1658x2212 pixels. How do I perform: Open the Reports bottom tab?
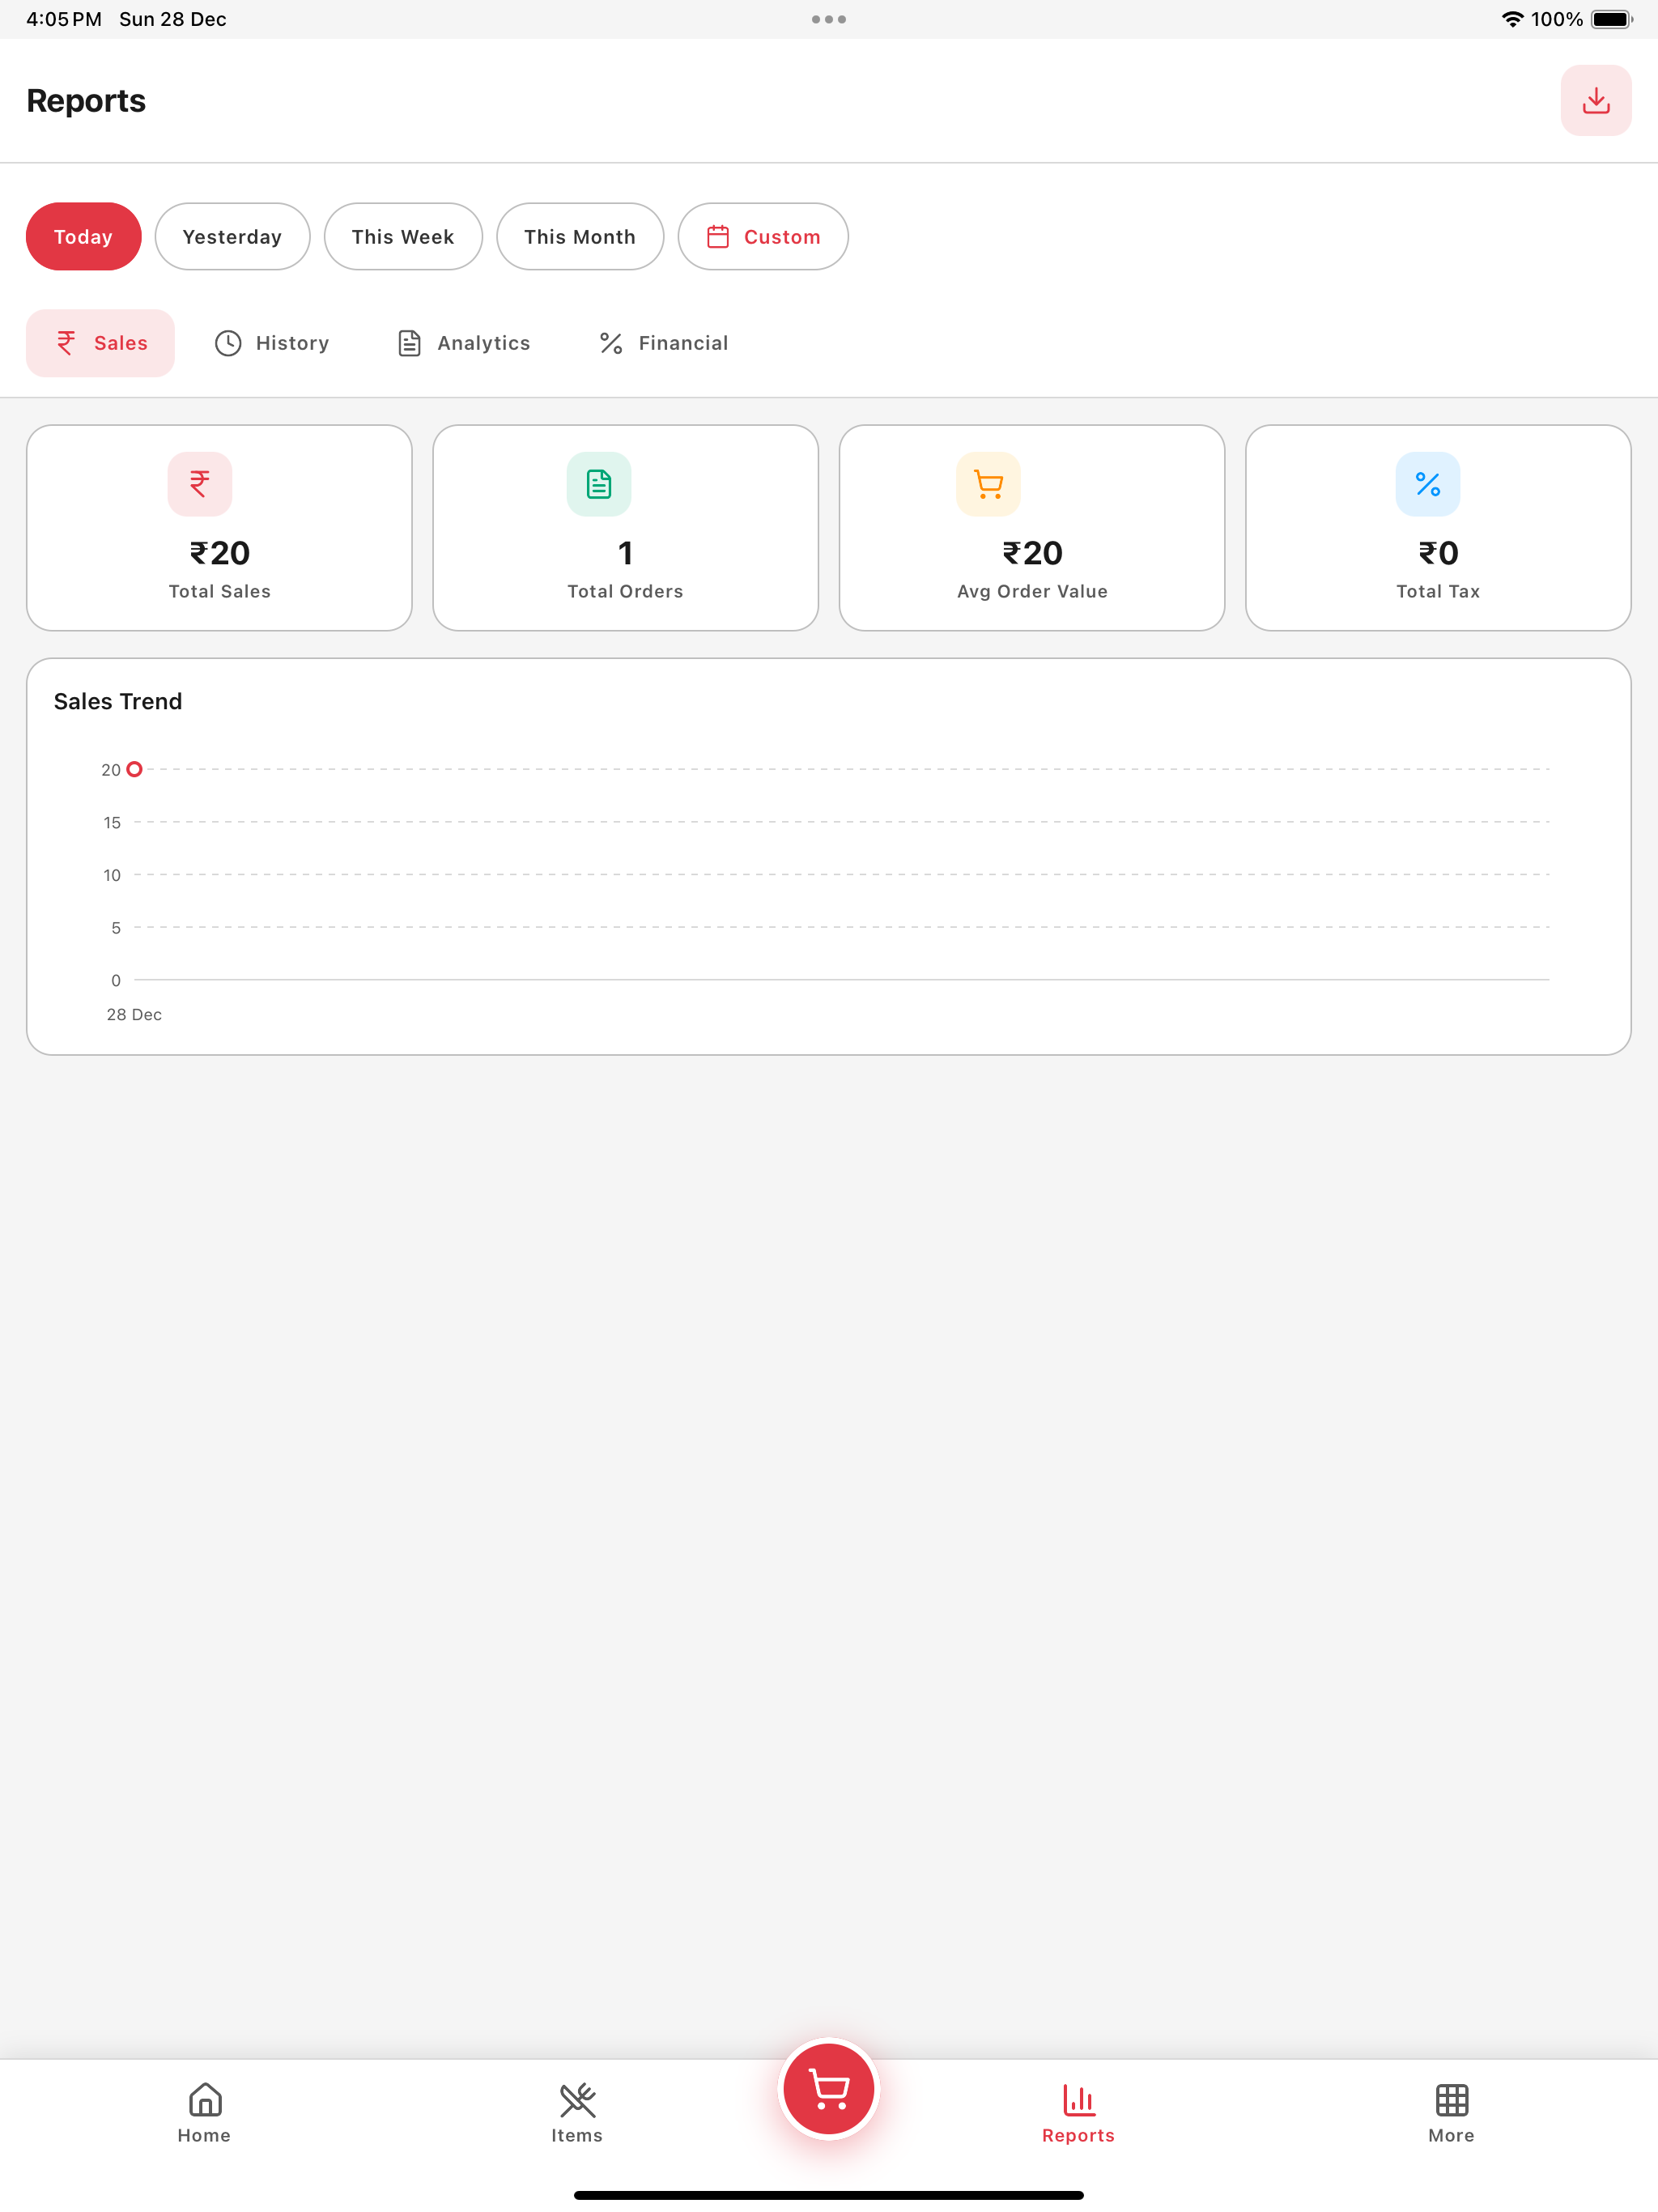tap(1078, 2113)
